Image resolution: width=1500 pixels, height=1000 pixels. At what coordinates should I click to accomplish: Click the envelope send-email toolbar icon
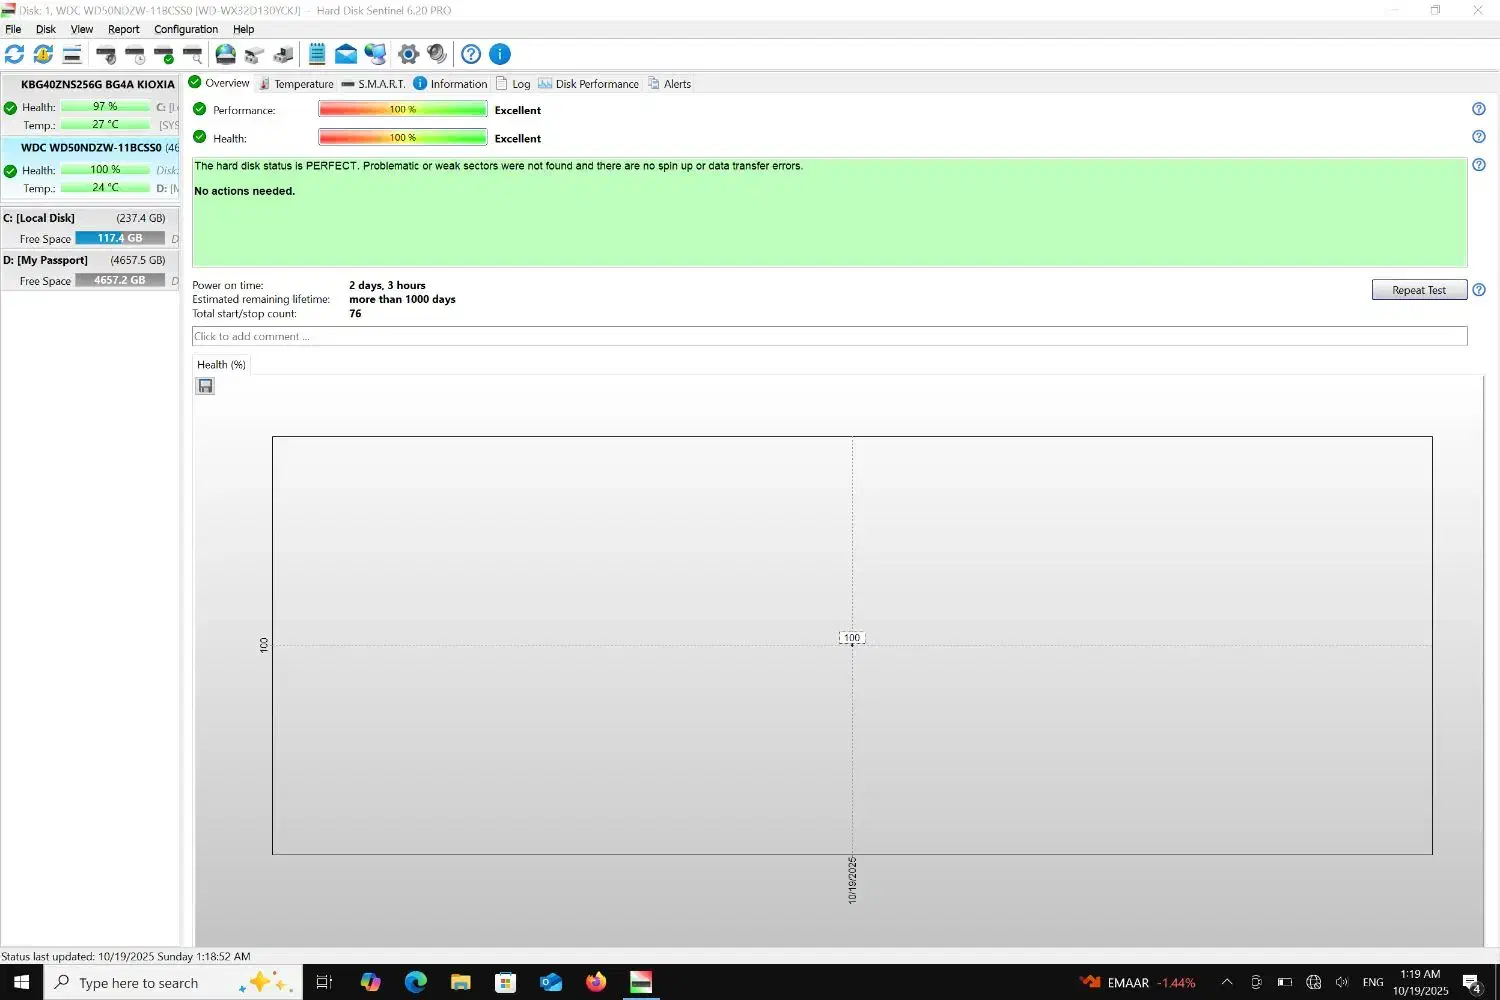346,54
